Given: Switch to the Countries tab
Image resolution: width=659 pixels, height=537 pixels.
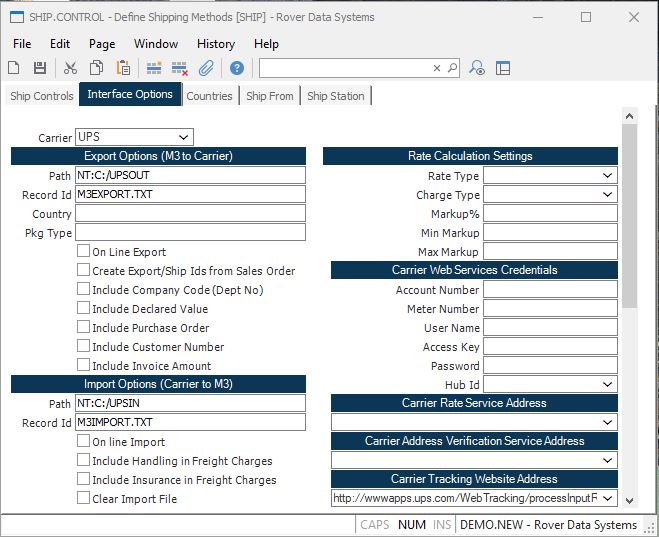Looking at the screenshot, I should 209,96.
